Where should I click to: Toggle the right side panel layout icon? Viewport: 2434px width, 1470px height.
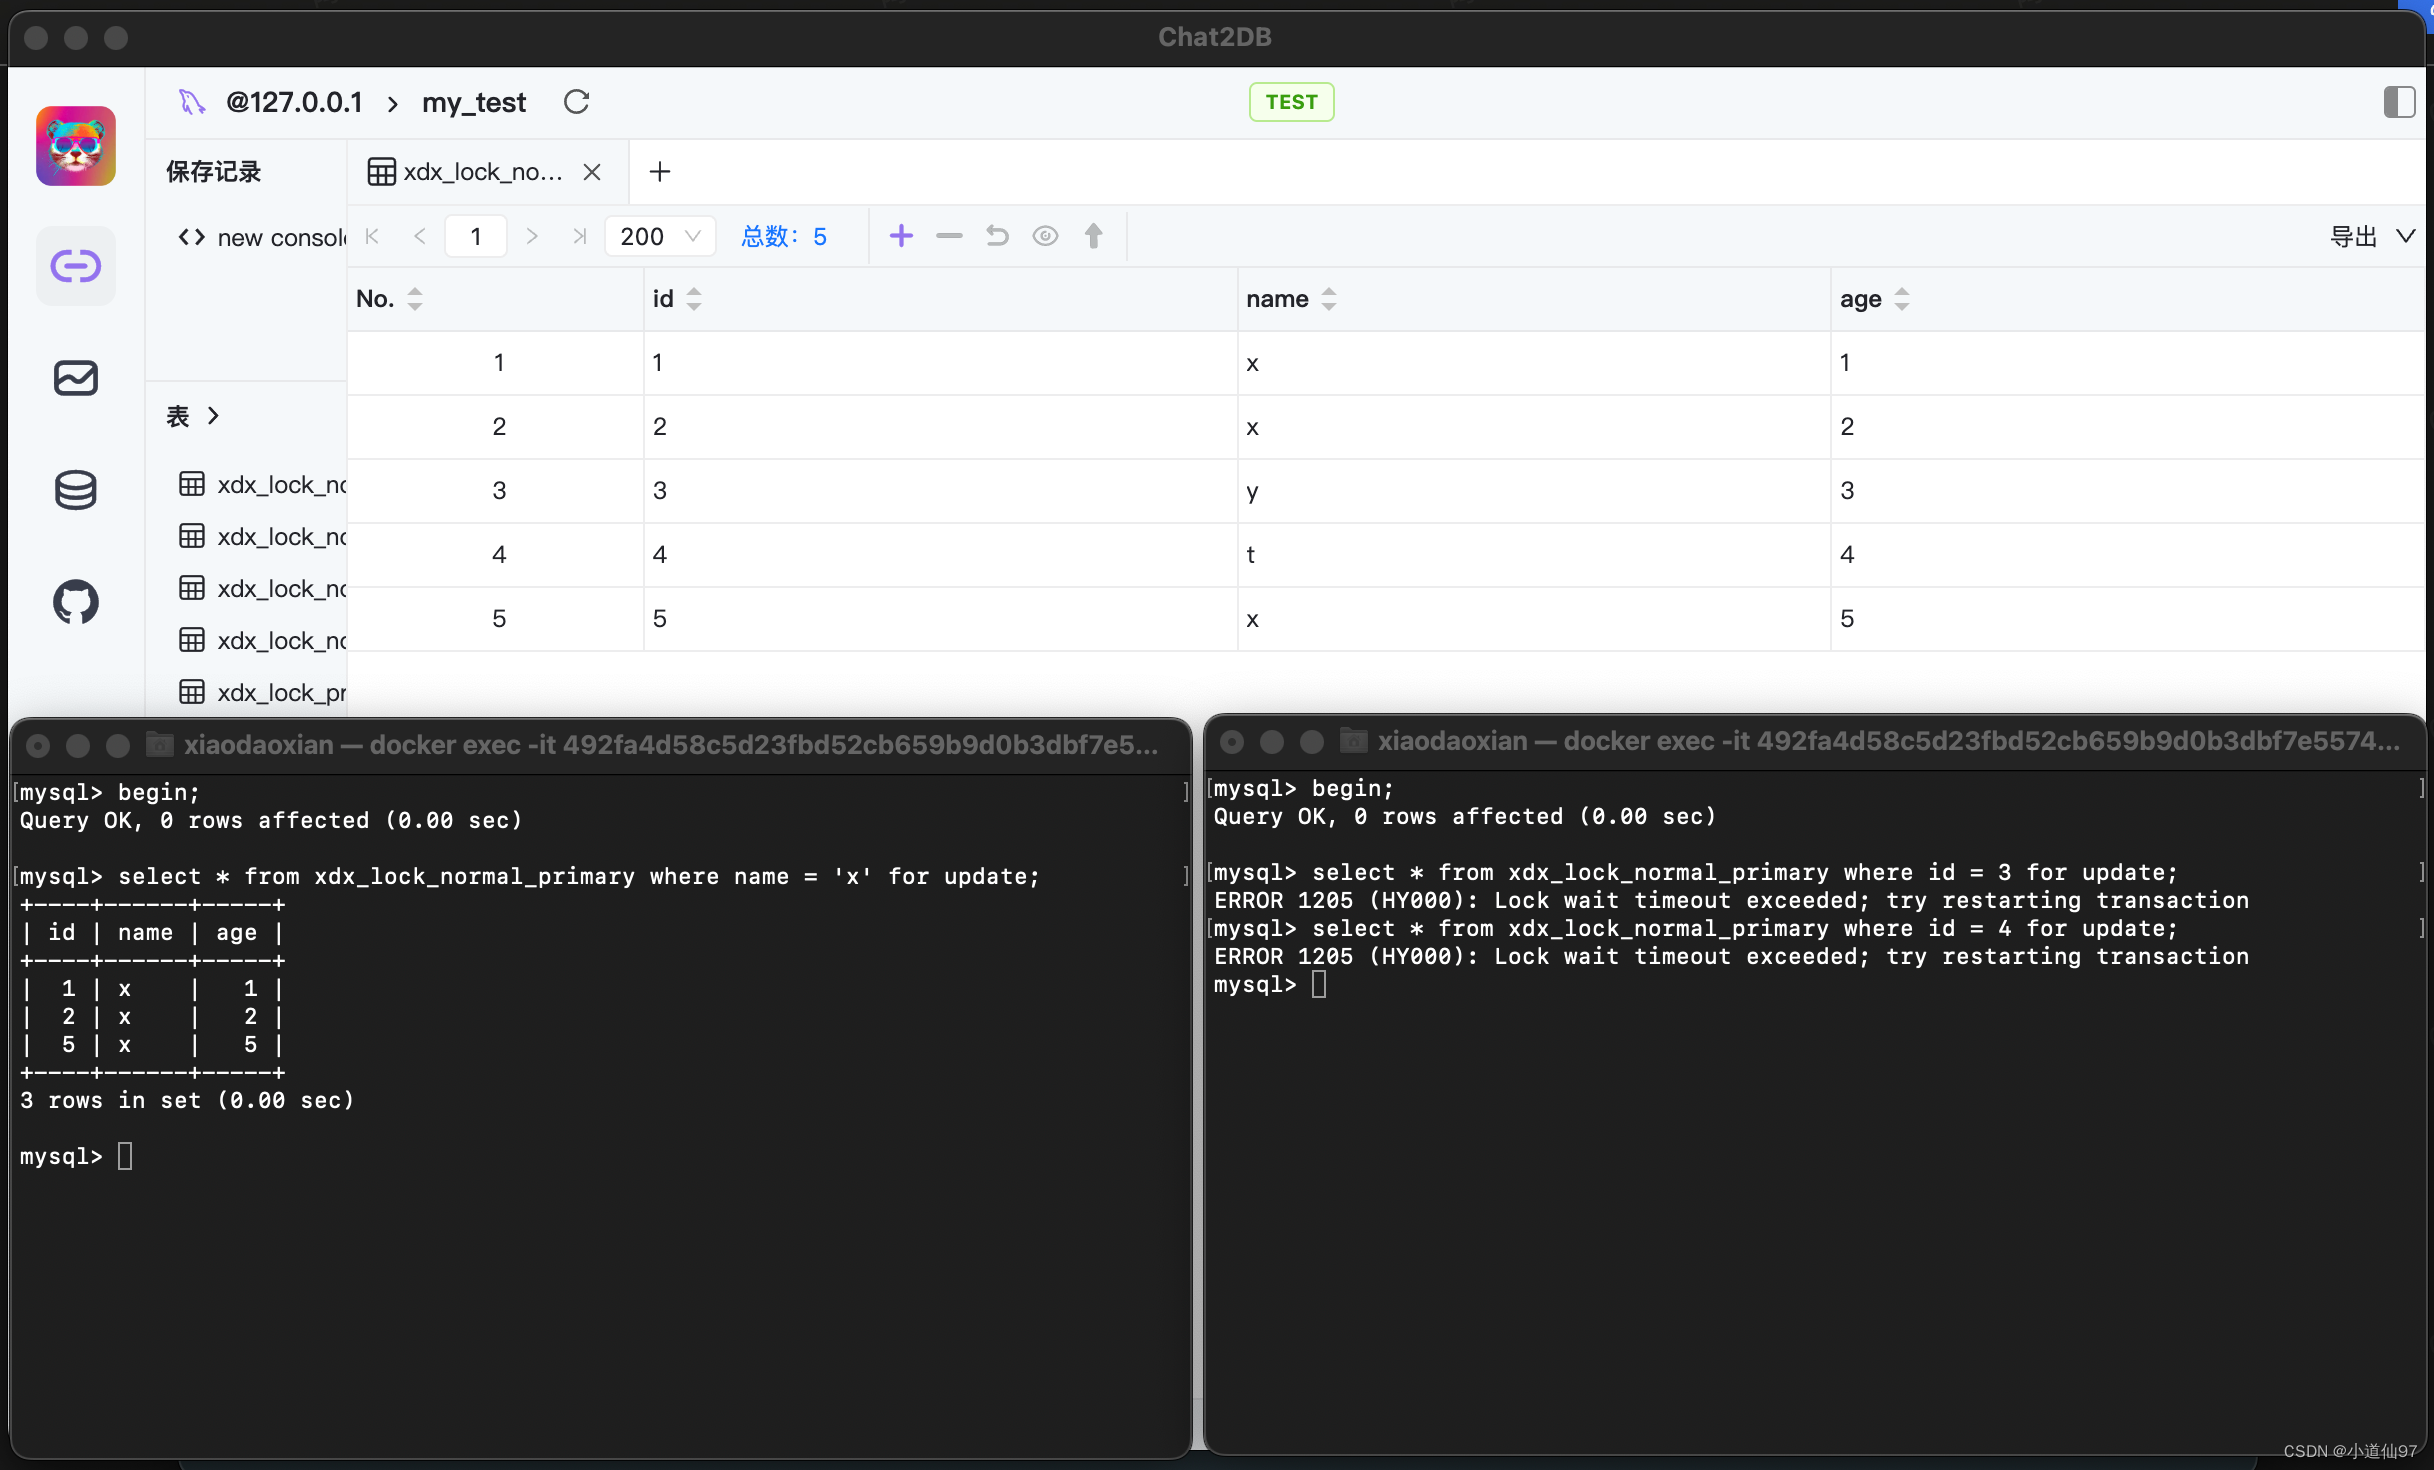[2399, 102]
